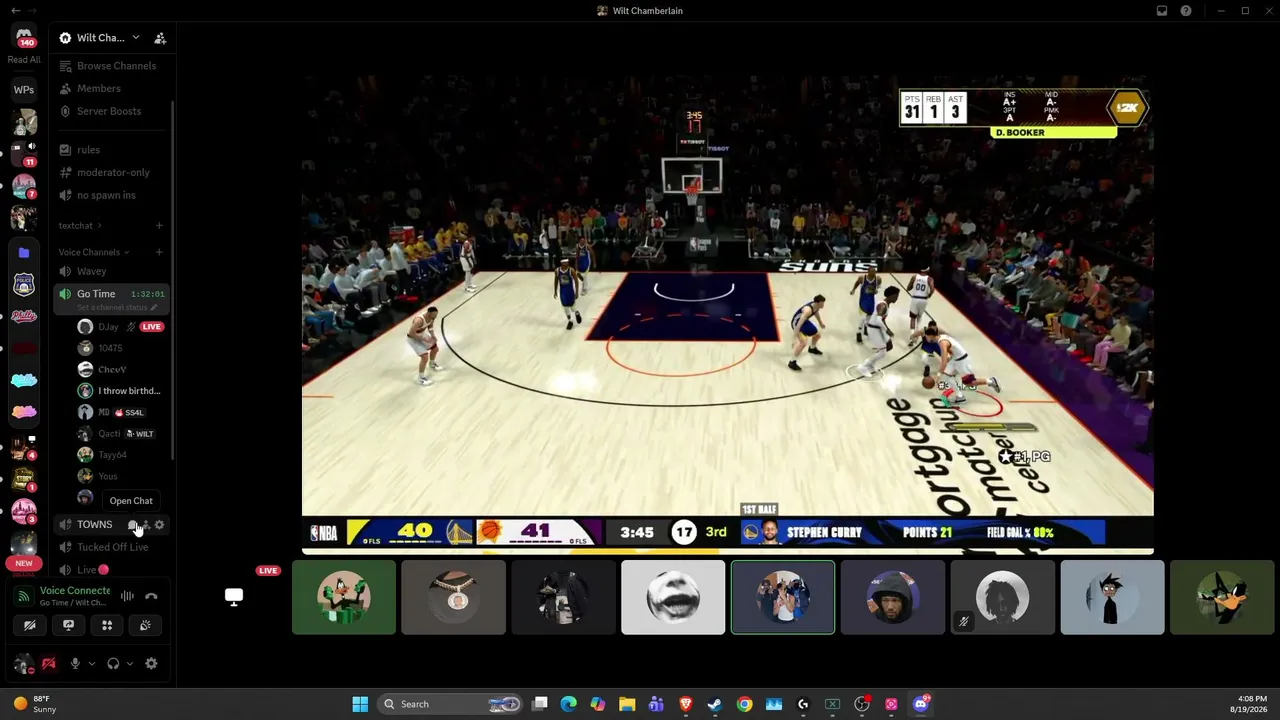Collapse the textchat category

[80, 226]
